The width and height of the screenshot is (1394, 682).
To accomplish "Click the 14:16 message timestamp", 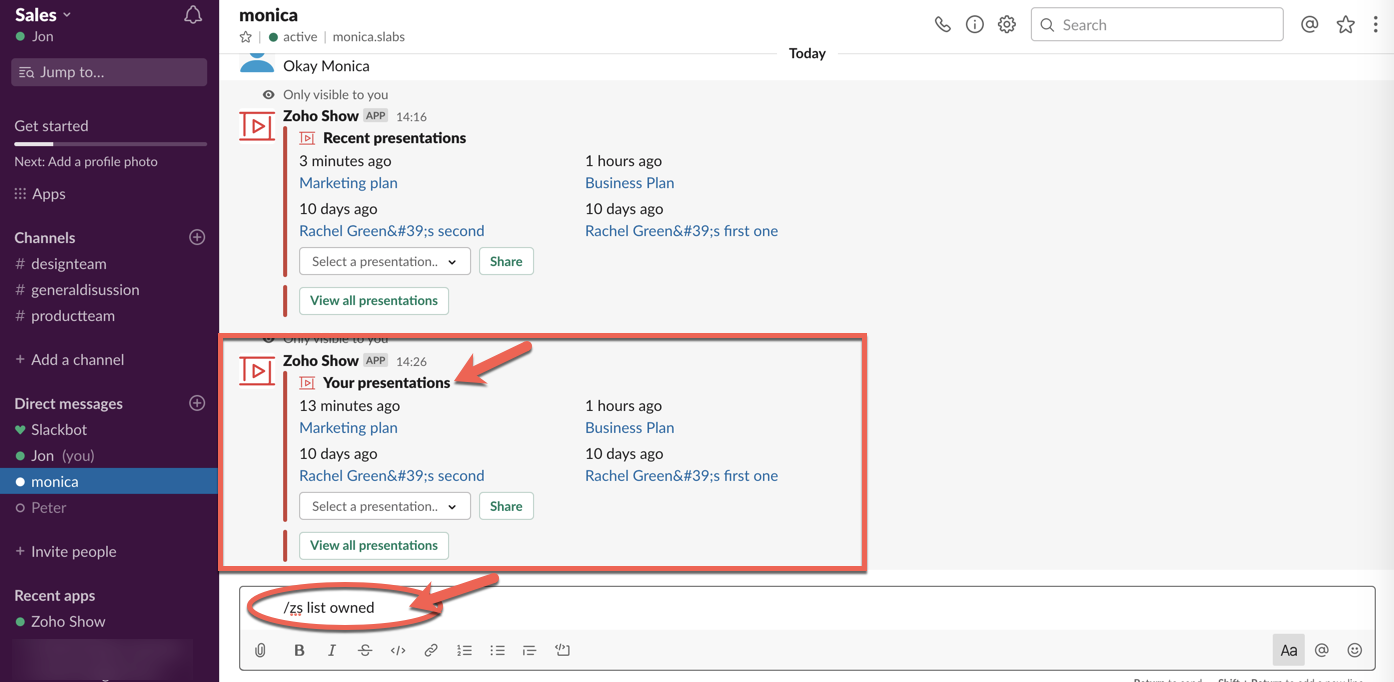I will [411, 117].
